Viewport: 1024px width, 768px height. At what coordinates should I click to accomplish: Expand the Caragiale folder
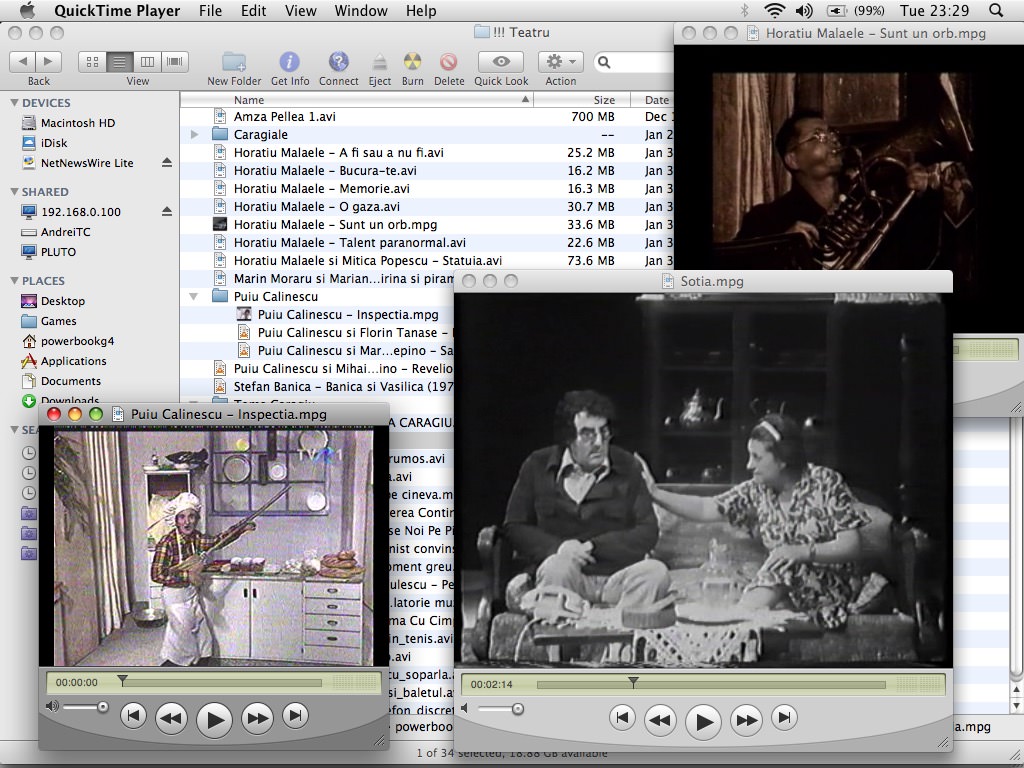(194, 135)
